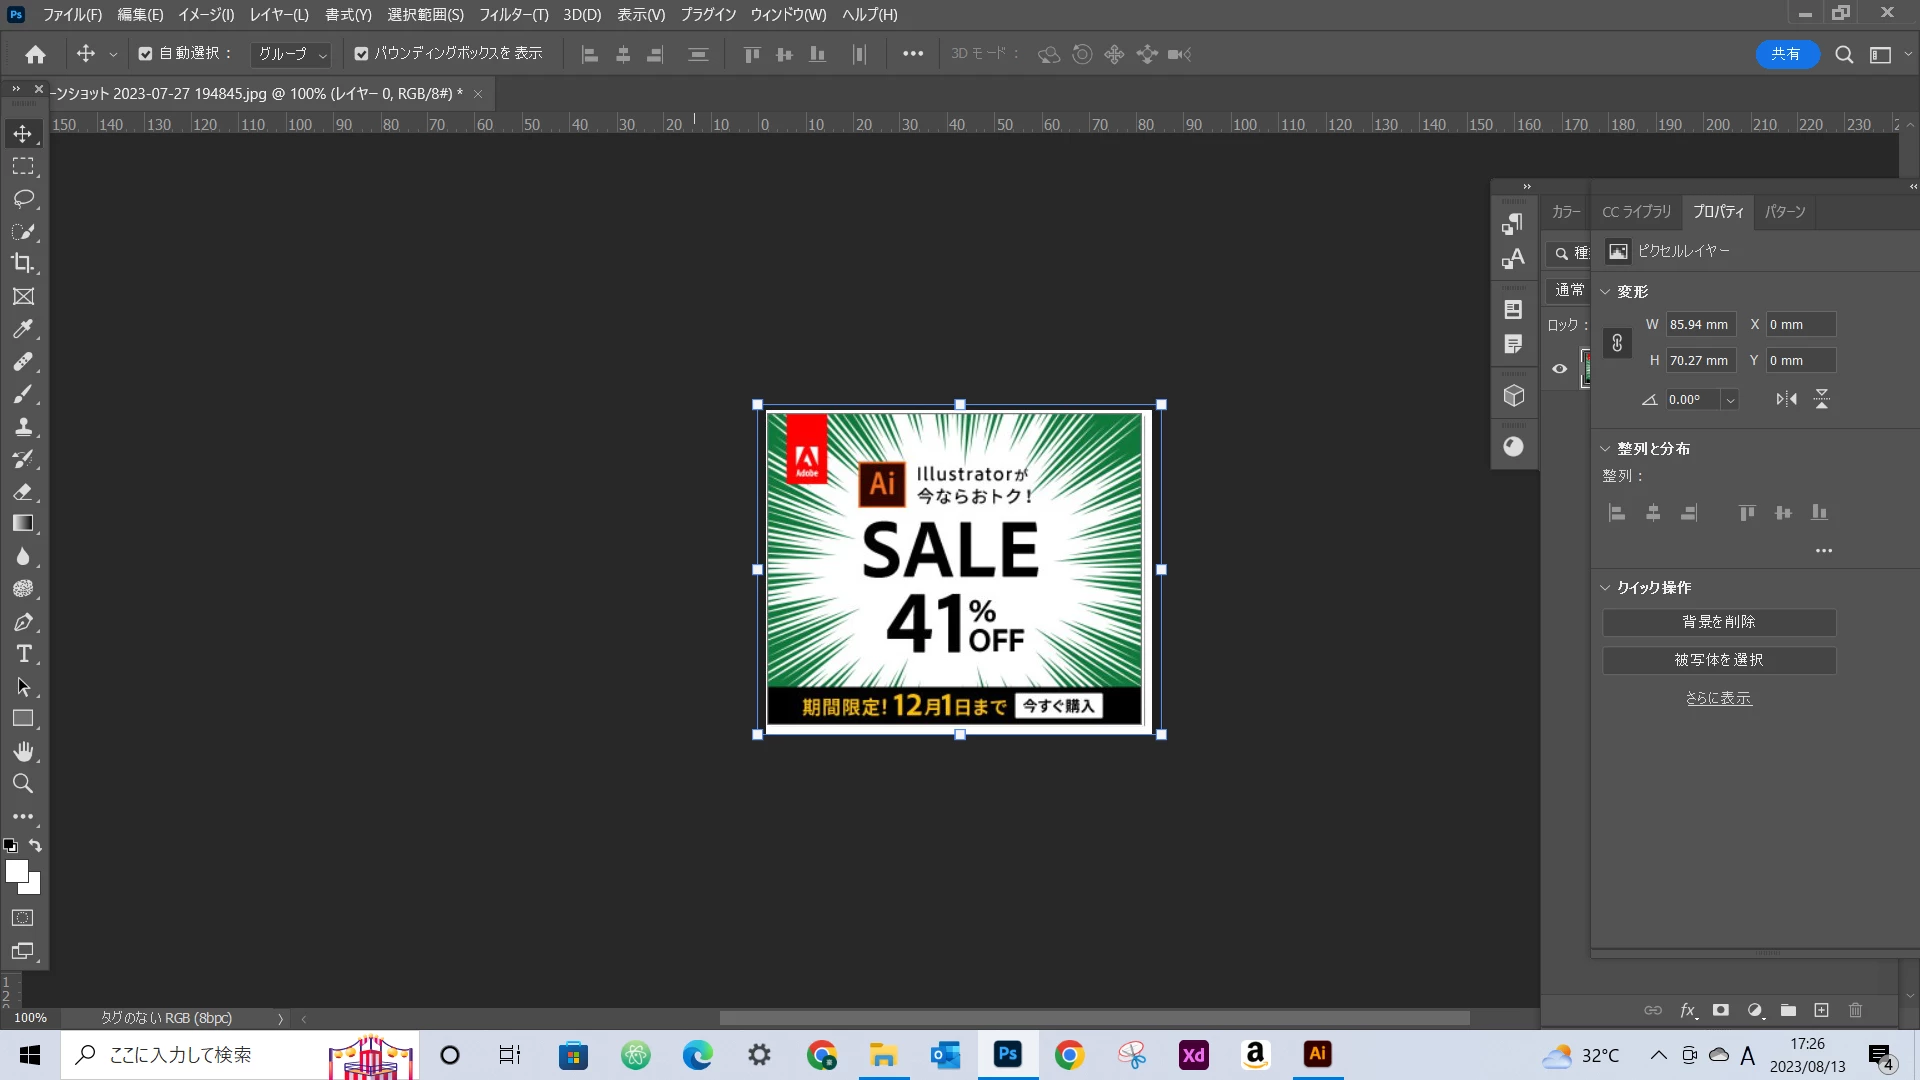Switch to the CC ライブラリ tab
The height and width of the screenshot is (1080, 1920).
click(x=1636, y=212)
